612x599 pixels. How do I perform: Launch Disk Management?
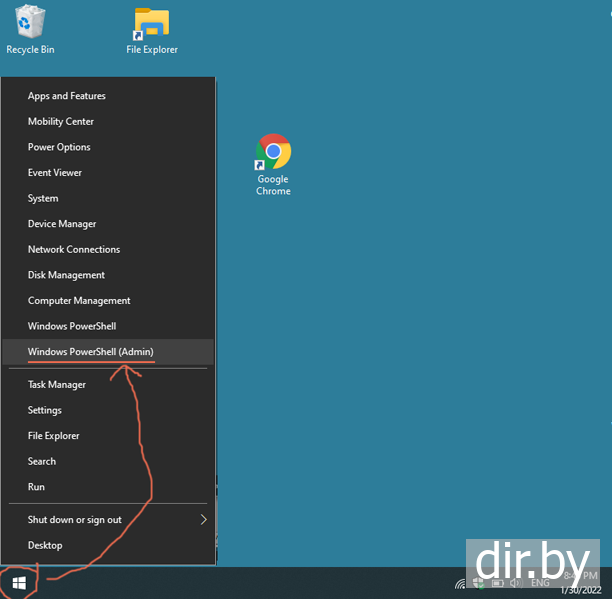click(108, 275)
